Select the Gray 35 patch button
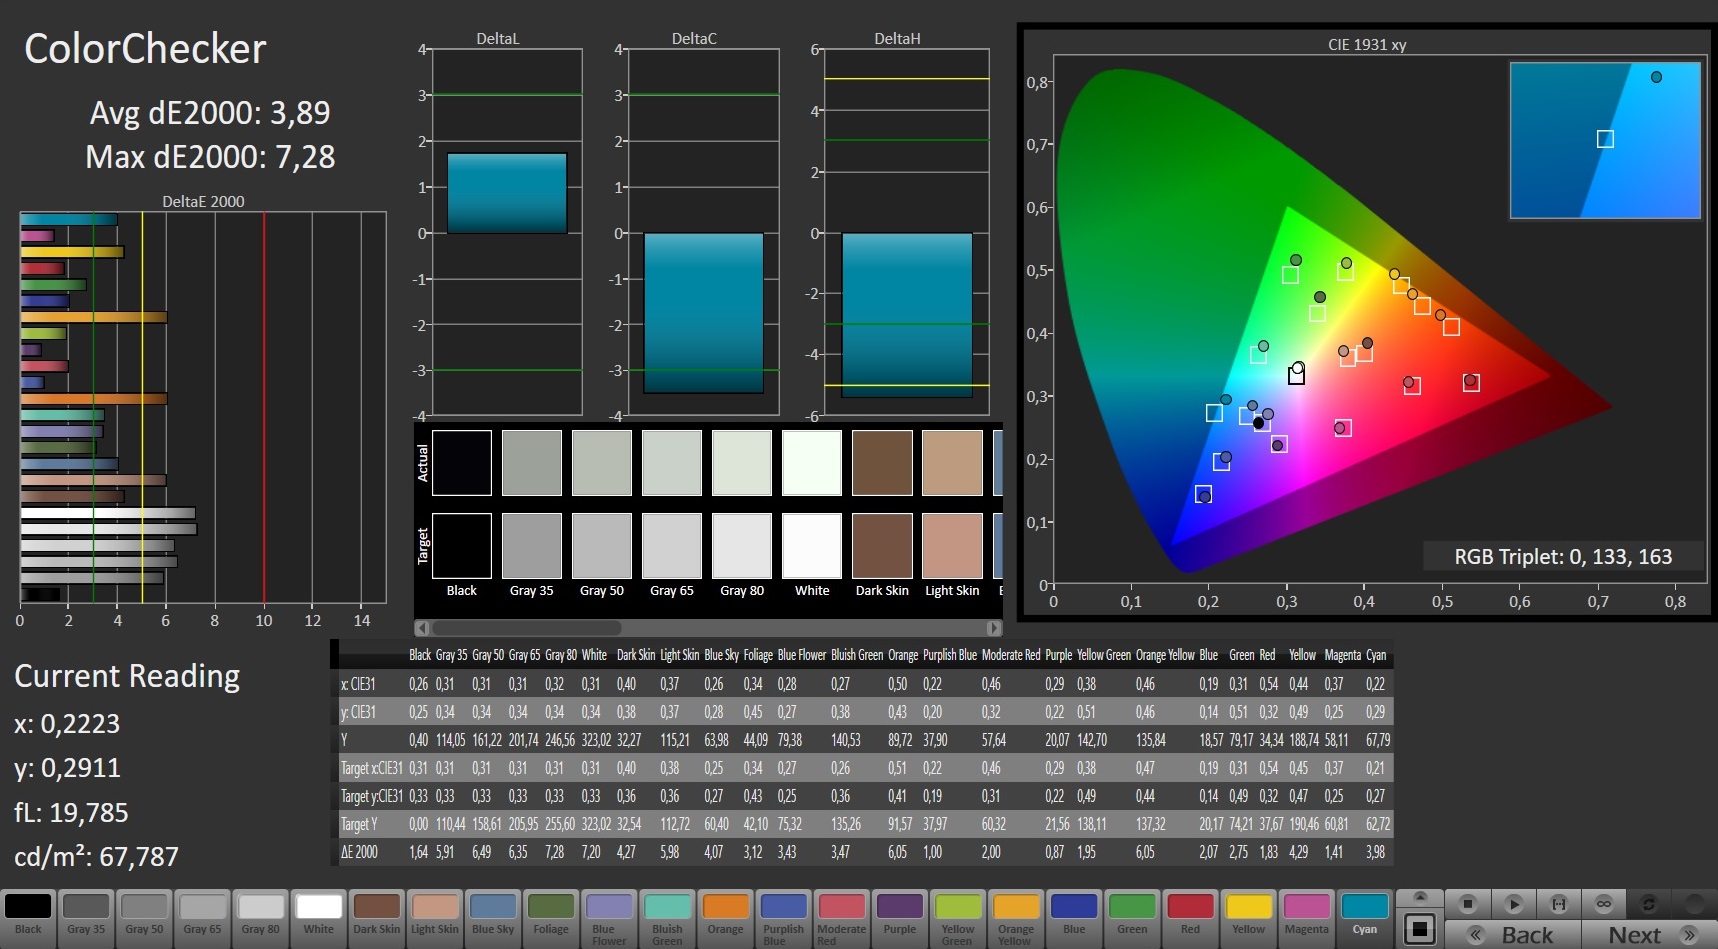Image resolution: width=1718 pixels, height=949 pixels. [x=86, y=918]
